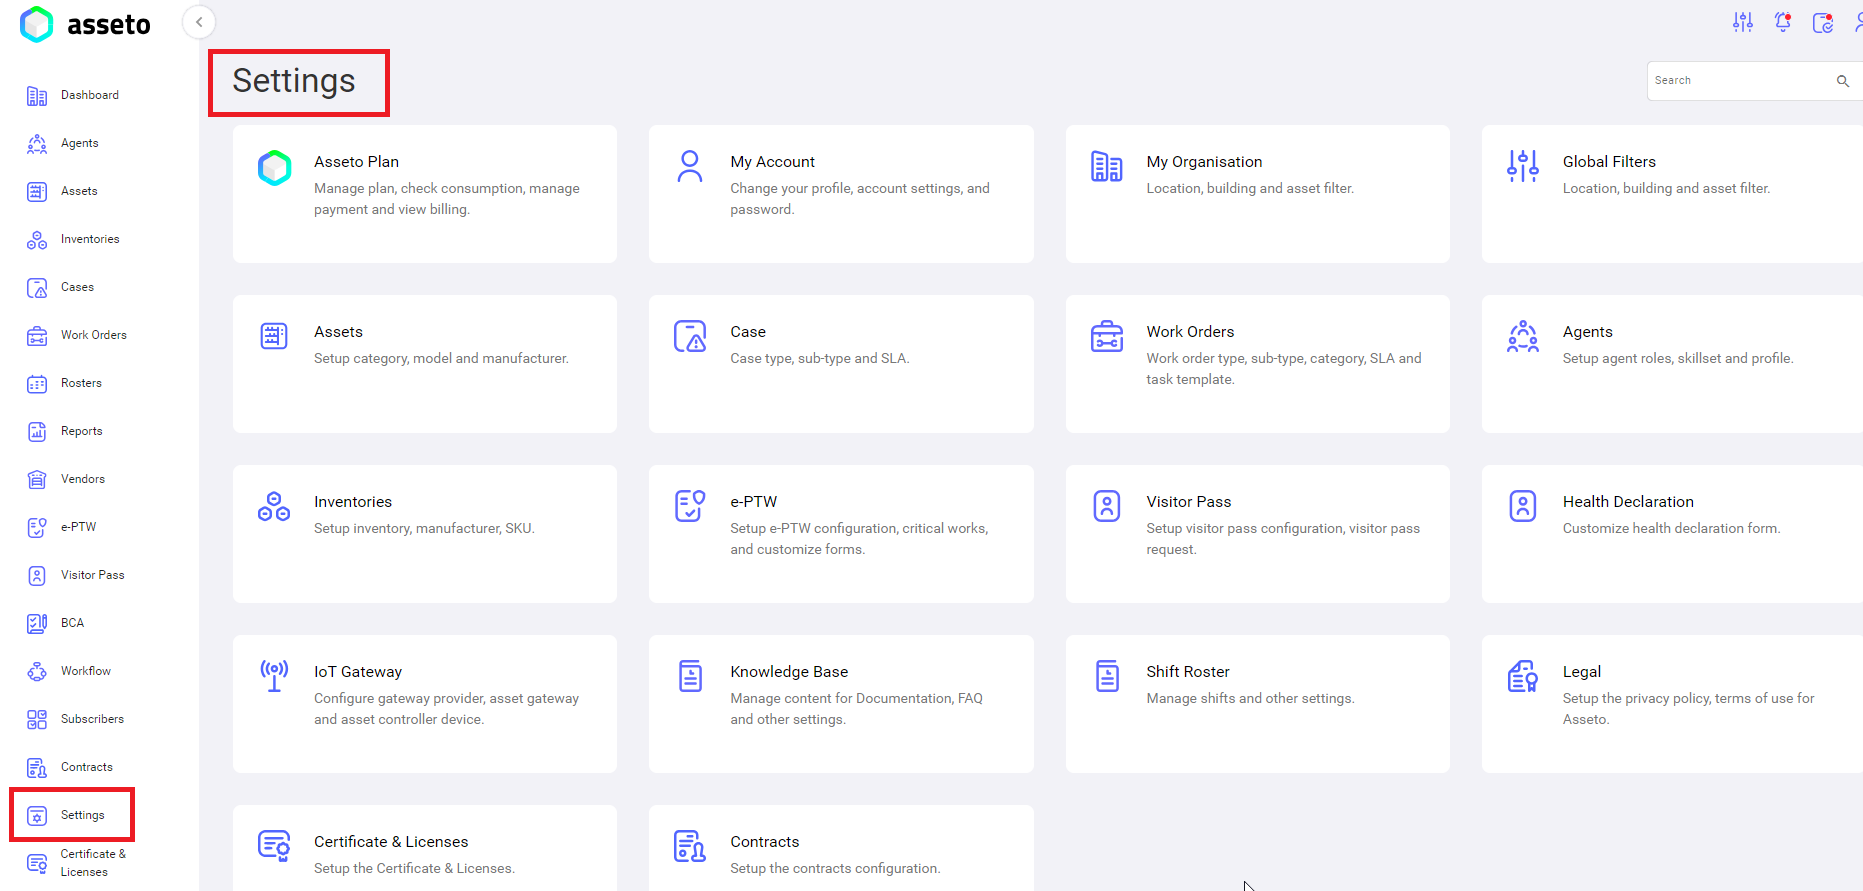Open the Certificate & Licenses card title
The height and width of the screenshot is (891, 1863).
[x=391, y=842]
